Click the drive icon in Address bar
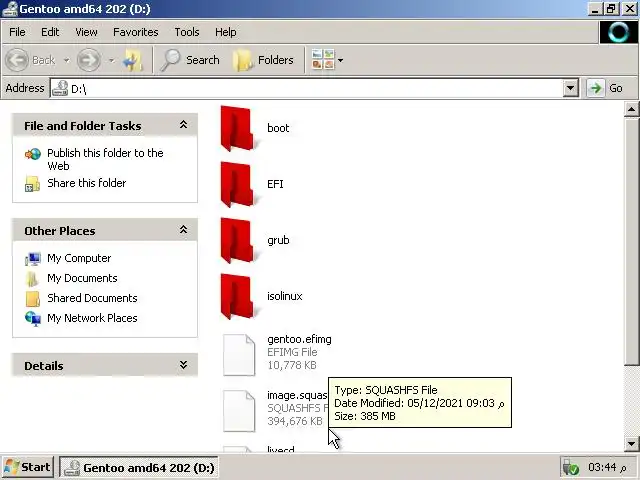The height and width of the screenshot is (480, 640). click(60, 88)
